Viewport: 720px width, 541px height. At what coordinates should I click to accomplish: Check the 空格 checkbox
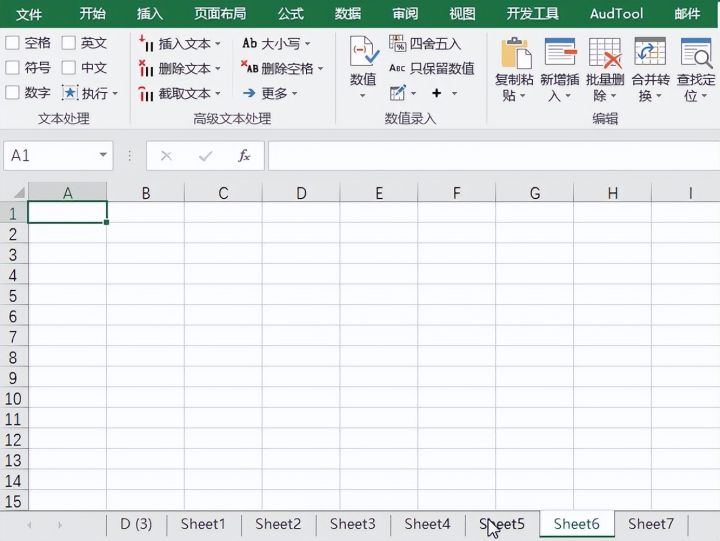[x=12, y=43]
